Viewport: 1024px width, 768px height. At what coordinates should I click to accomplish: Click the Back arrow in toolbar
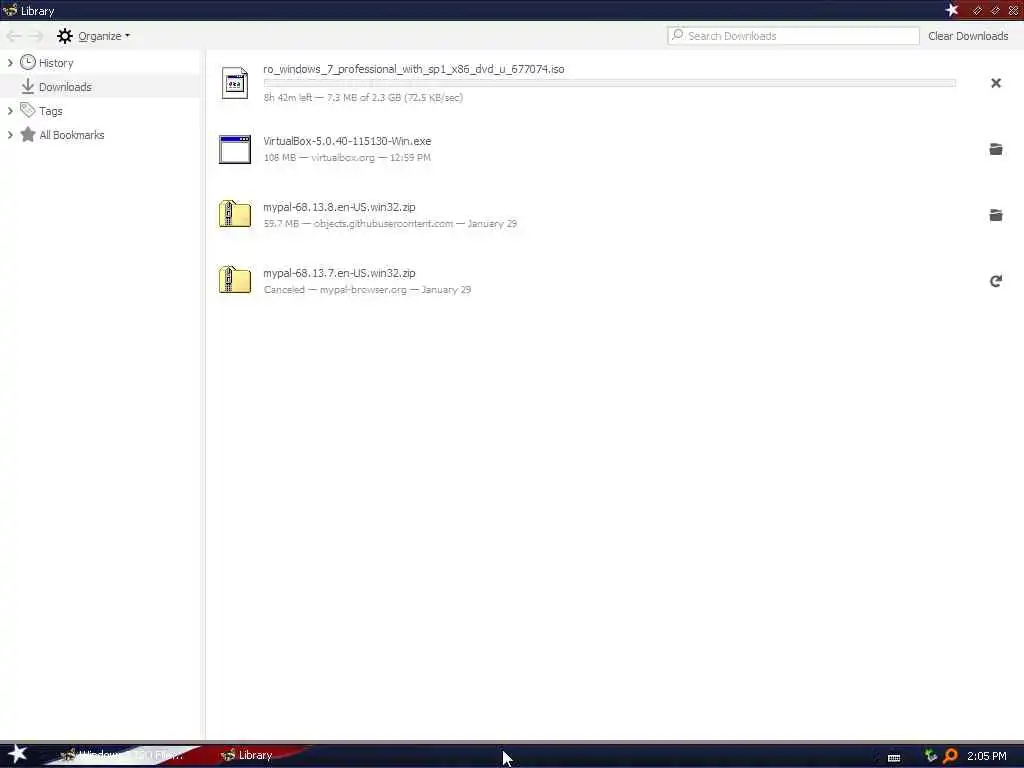pyautogui.click(x=13, y=36)
